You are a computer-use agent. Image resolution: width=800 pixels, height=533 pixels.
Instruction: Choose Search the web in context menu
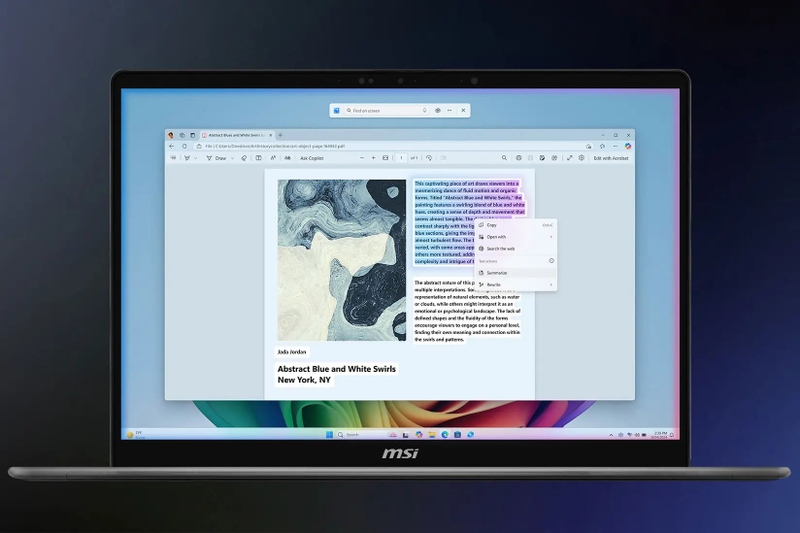tap(516, 248)
